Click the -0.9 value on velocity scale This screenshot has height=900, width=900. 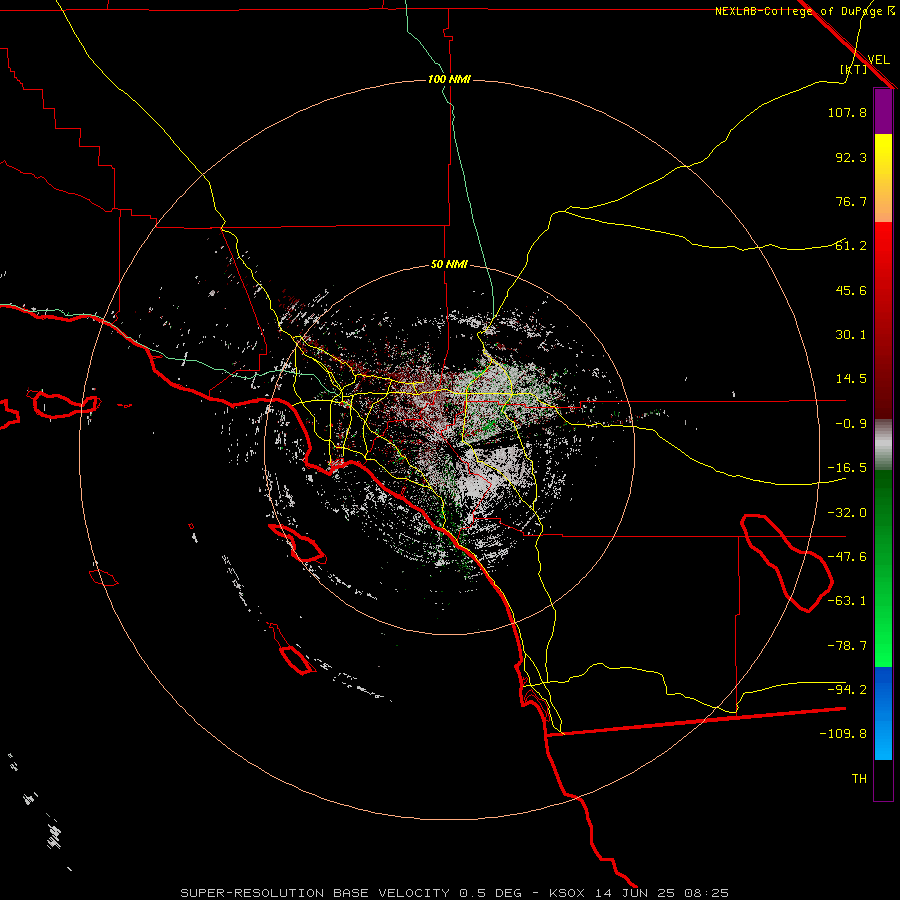851,424
